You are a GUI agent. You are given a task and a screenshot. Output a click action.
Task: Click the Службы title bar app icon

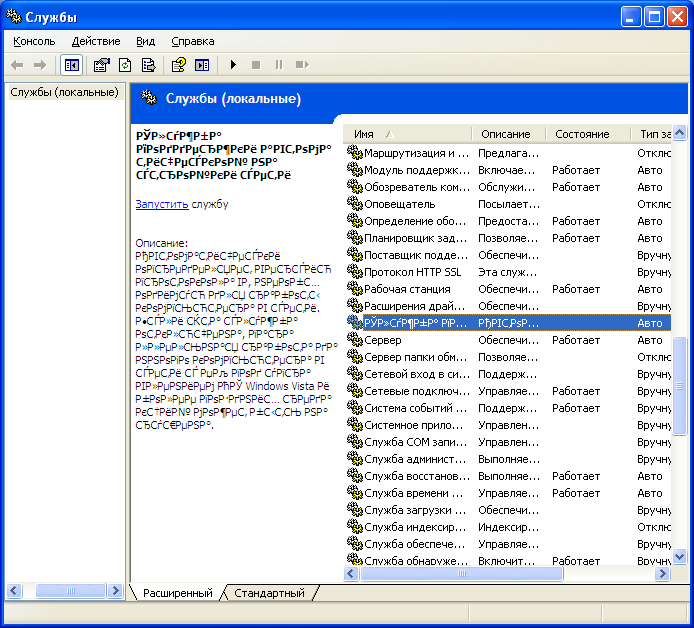pos(14,17)
